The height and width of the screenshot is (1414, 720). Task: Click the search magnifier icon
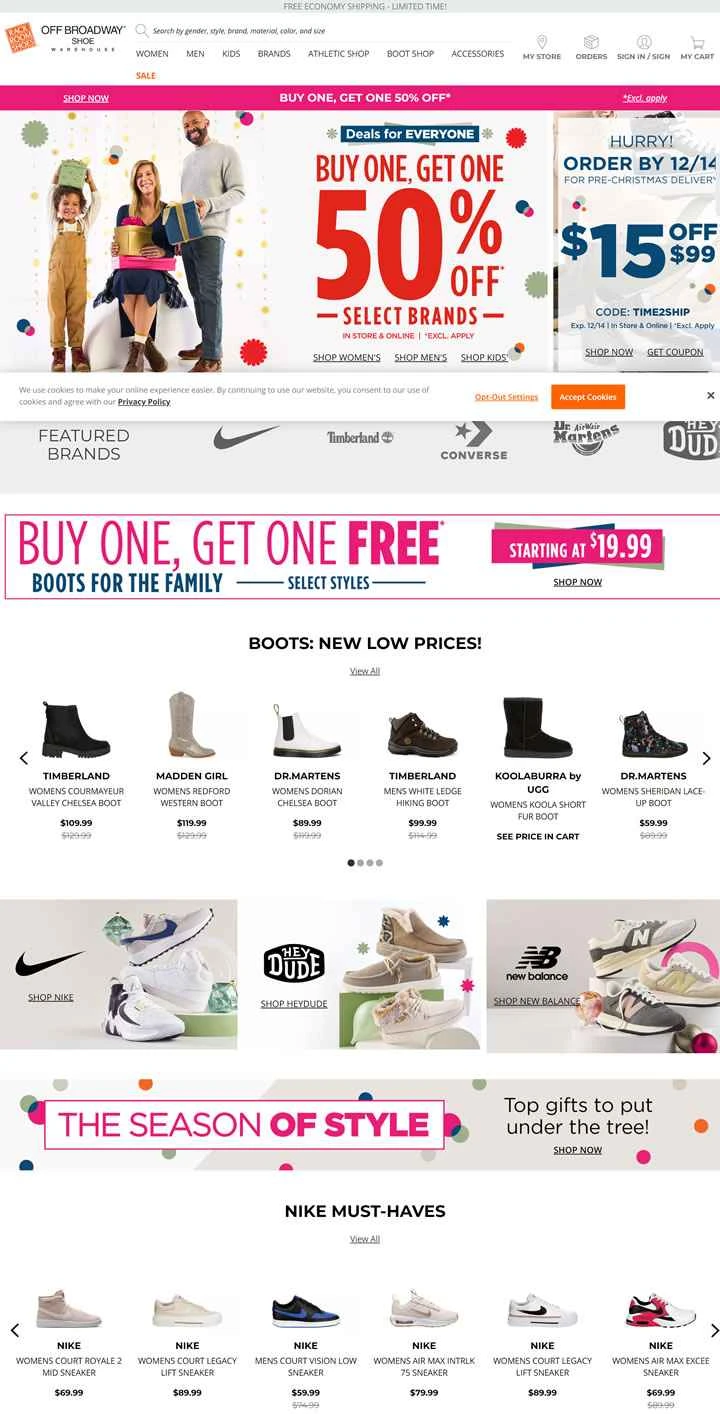(x=142, y=31)
